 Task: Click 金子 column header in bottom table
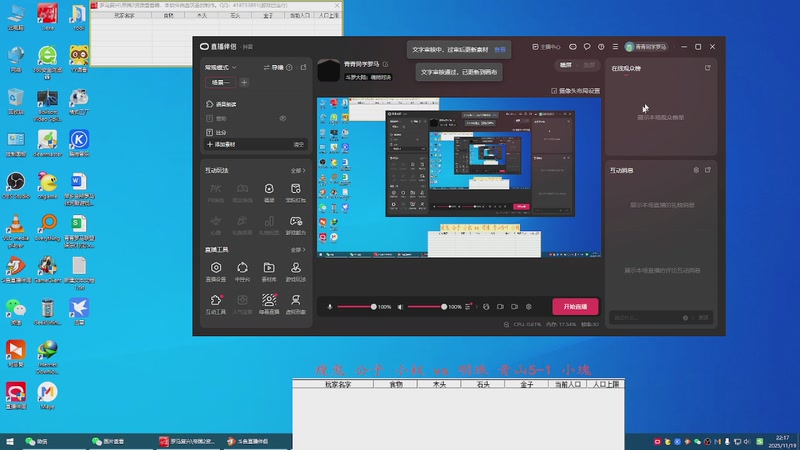527,384
